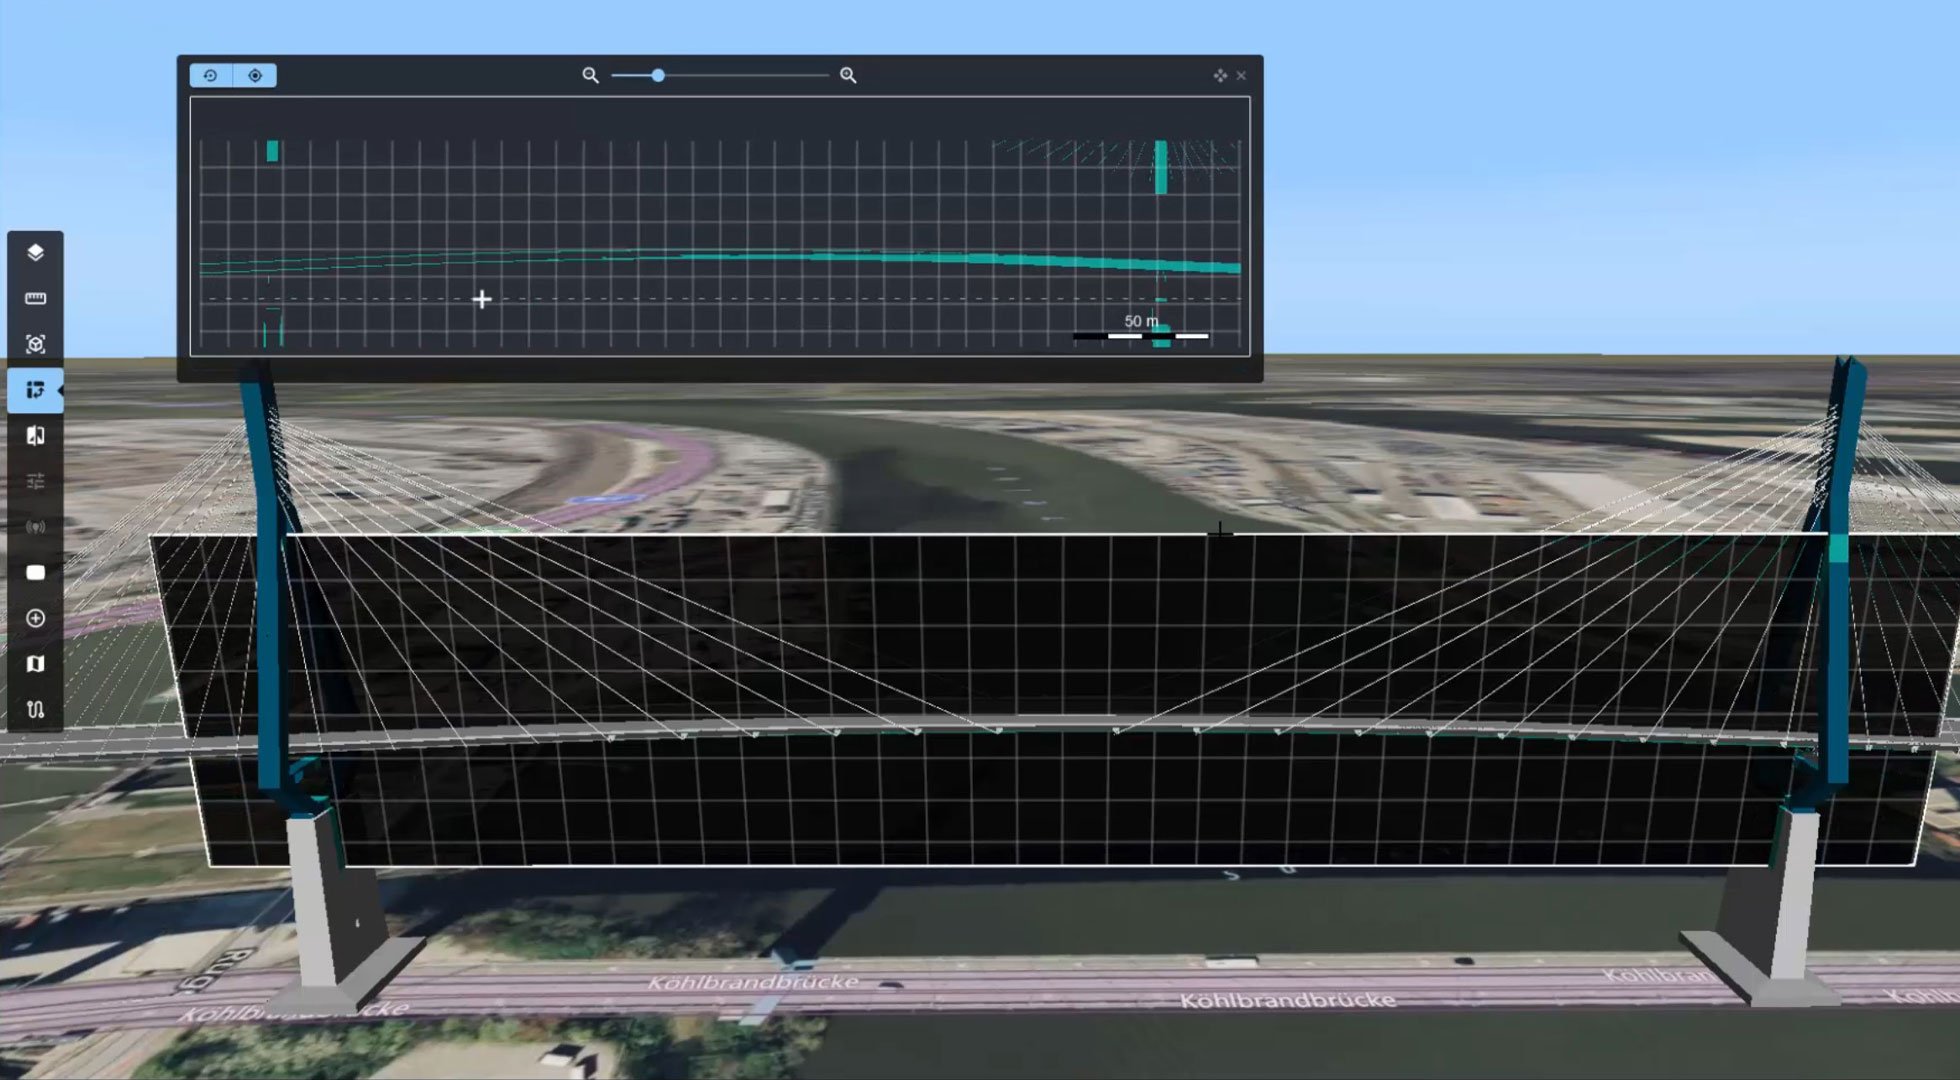This screenshot has width=1960, height=1080.
Task: Click the broadcast signal icon in sidebar
Action: tap(35, 527)
